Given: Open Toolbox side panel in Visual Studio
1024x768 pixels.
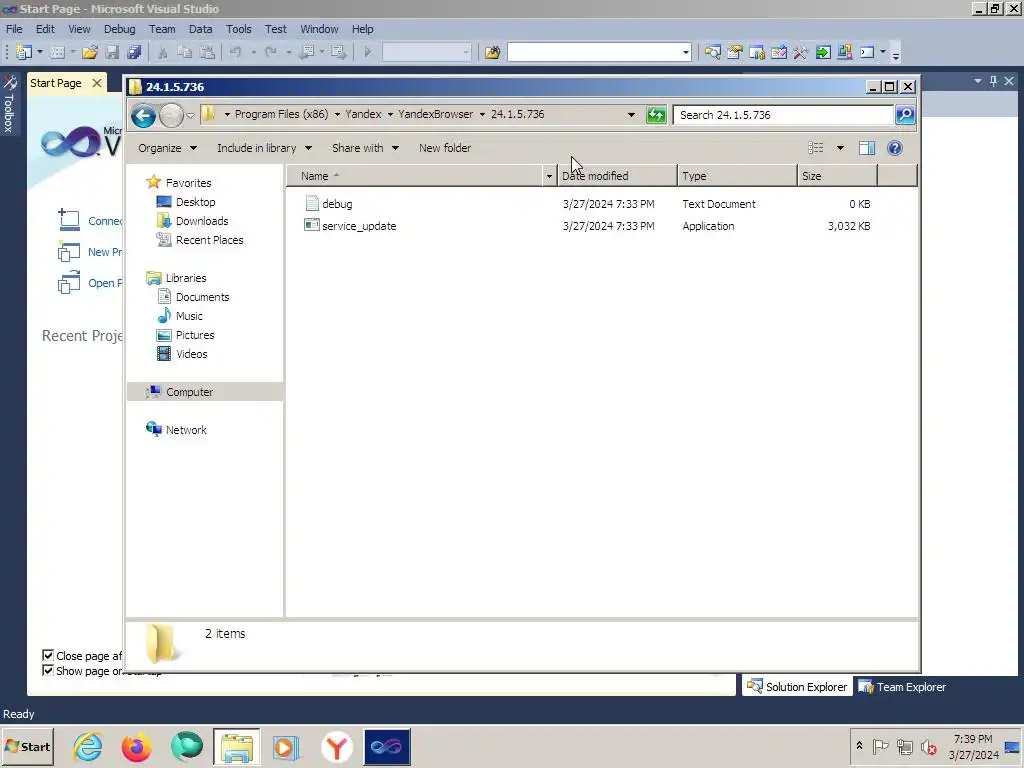Looking at the screenshot, I should 9,103.
